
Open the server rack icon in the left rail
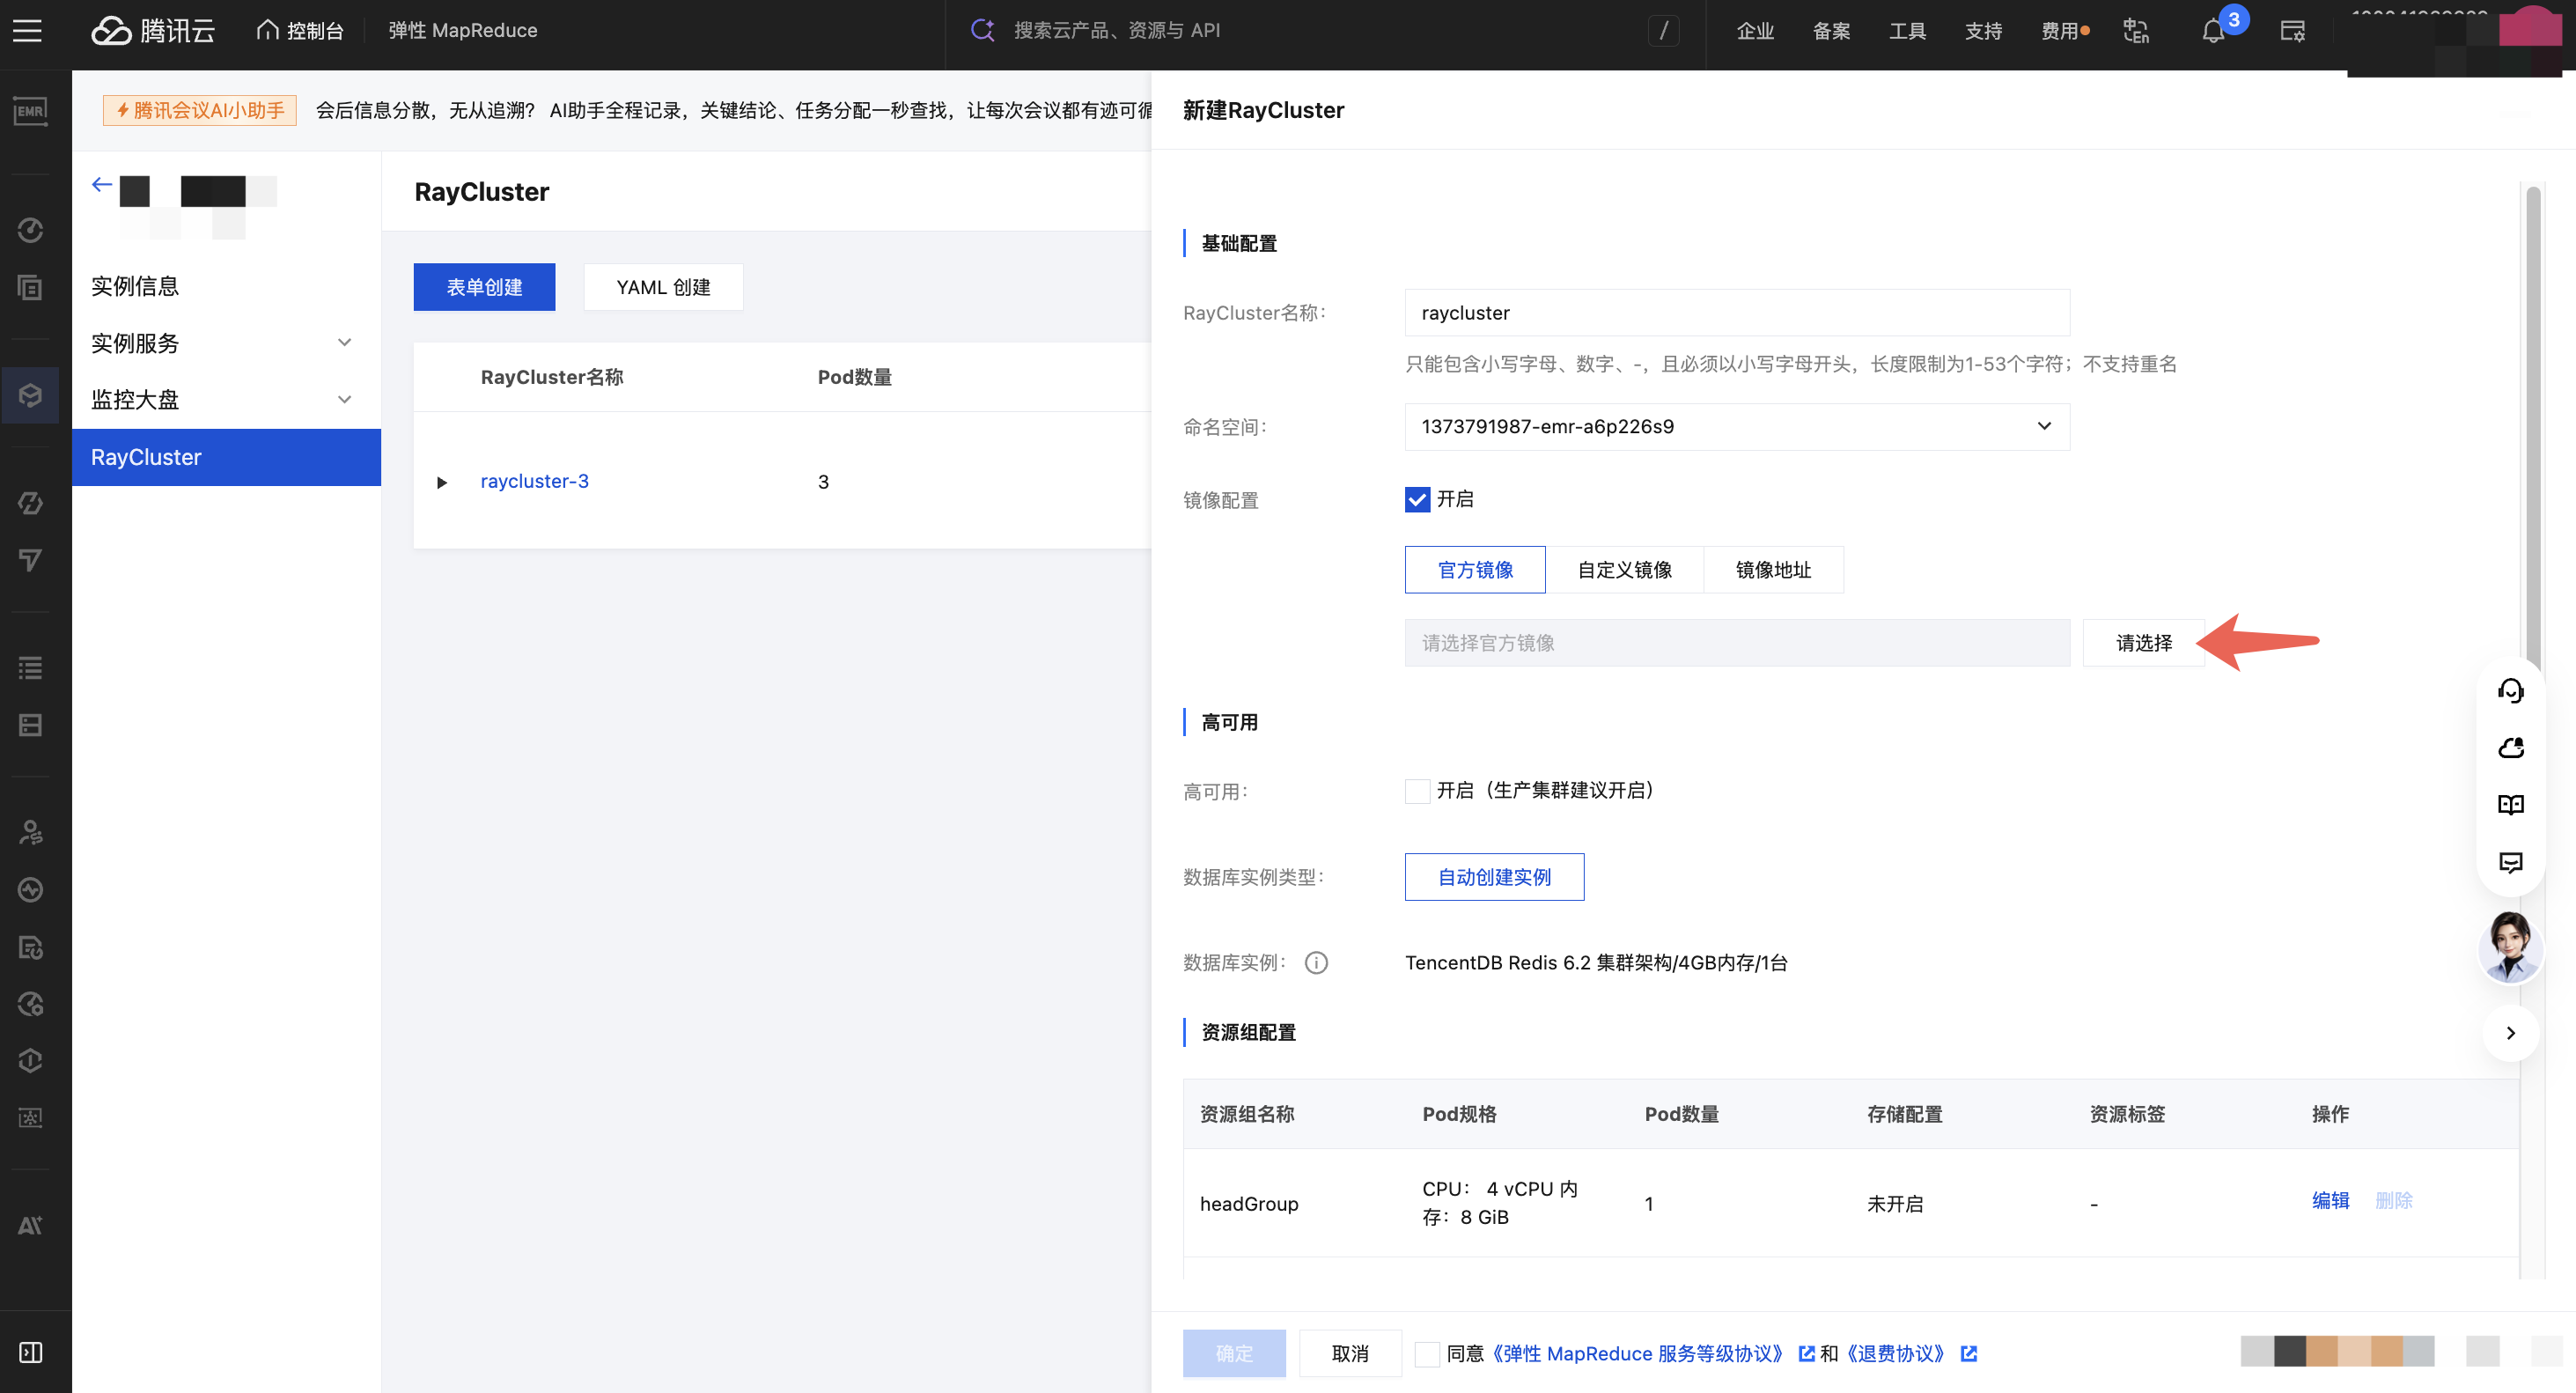pyautogui.click(x=30, y=725)
